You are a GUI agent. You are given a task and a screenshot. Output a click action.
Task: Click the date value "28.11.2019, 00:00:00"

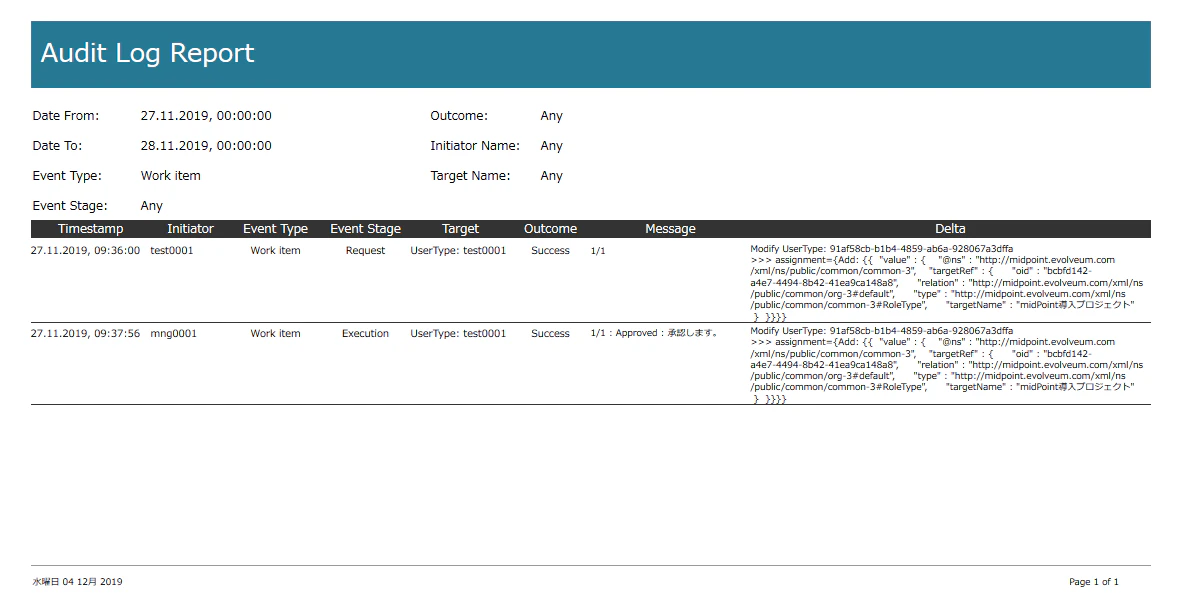click(206, 146)
